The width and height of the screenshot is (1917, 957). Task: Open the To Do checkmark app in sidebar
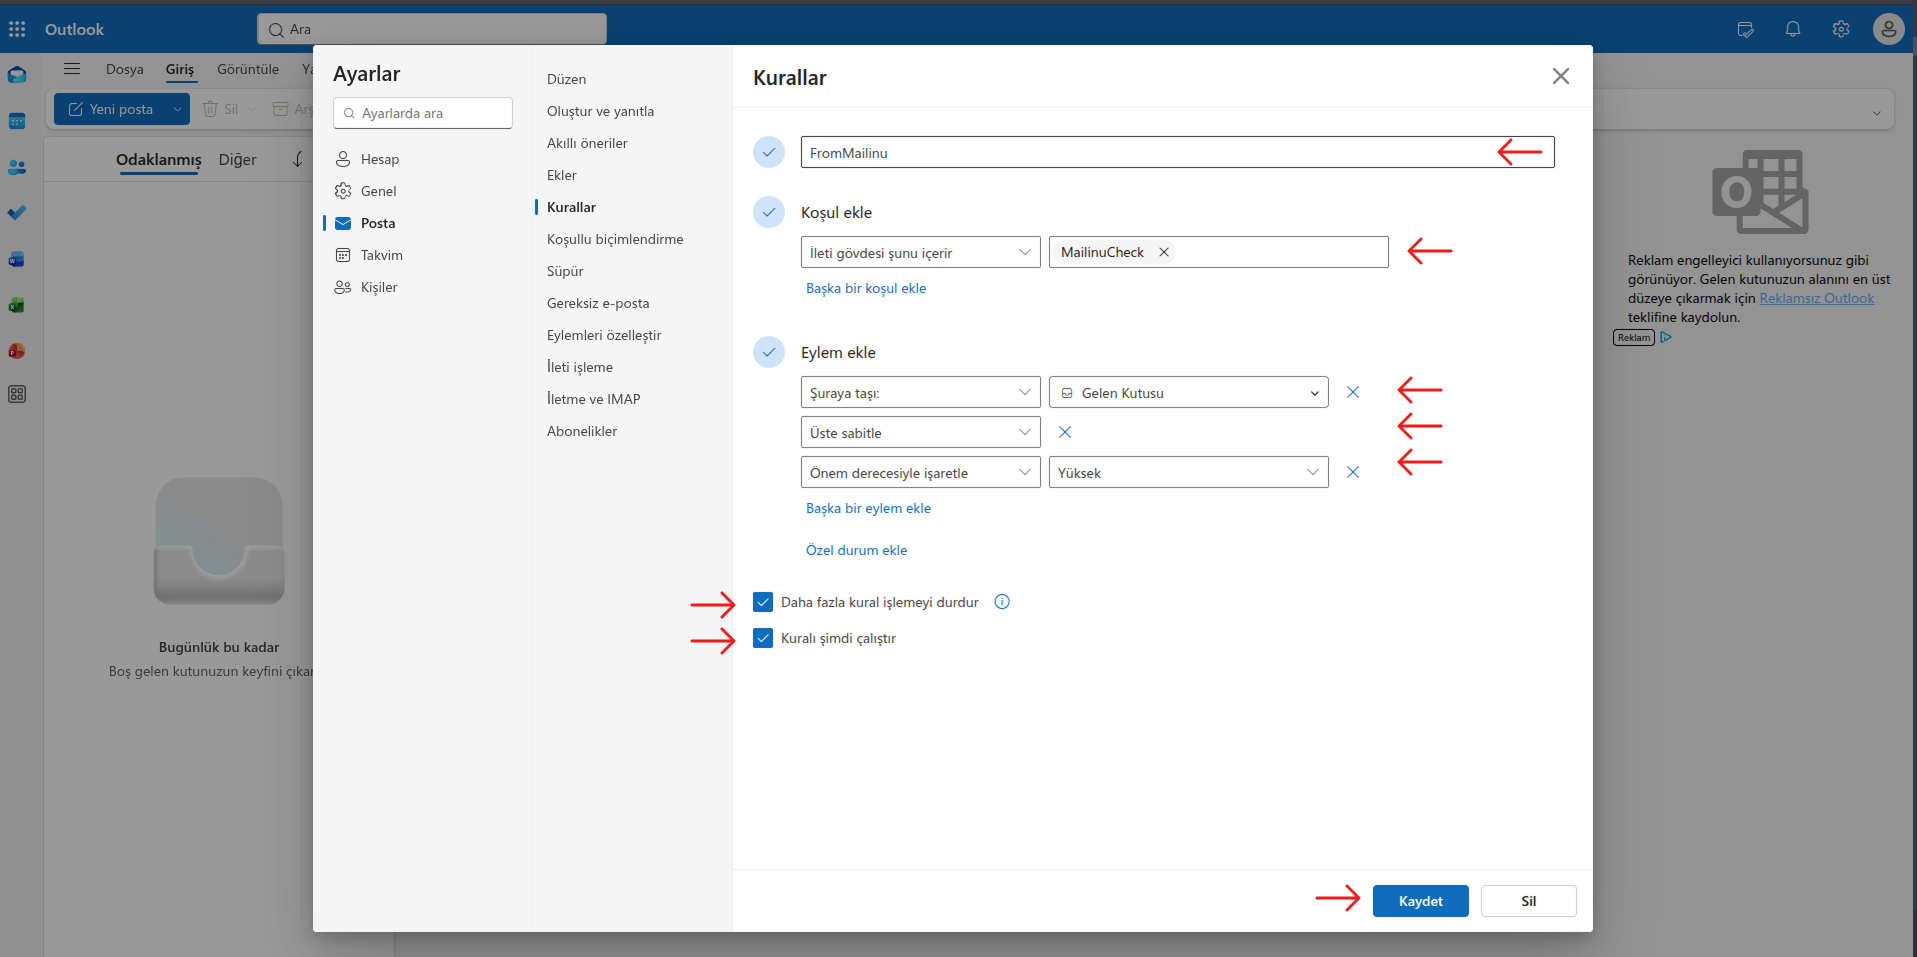(x=17, y=212)
